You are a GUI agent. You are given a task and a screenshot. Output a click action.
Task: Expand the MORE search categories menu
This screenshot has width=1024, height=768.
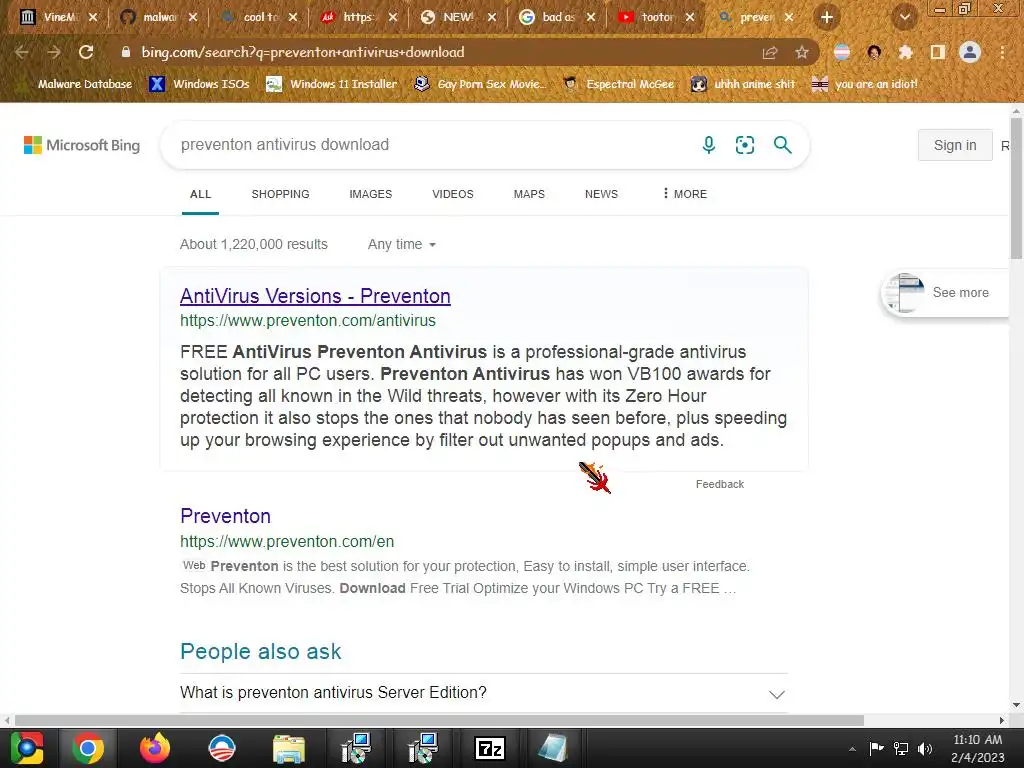684,194
